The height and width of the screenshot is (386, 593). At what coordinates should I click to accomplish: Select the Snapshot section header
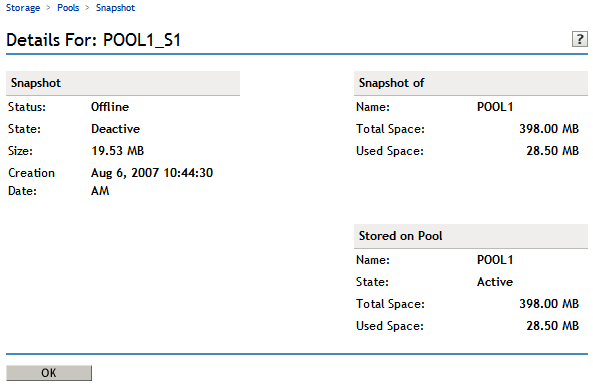[x=123, y=83]
